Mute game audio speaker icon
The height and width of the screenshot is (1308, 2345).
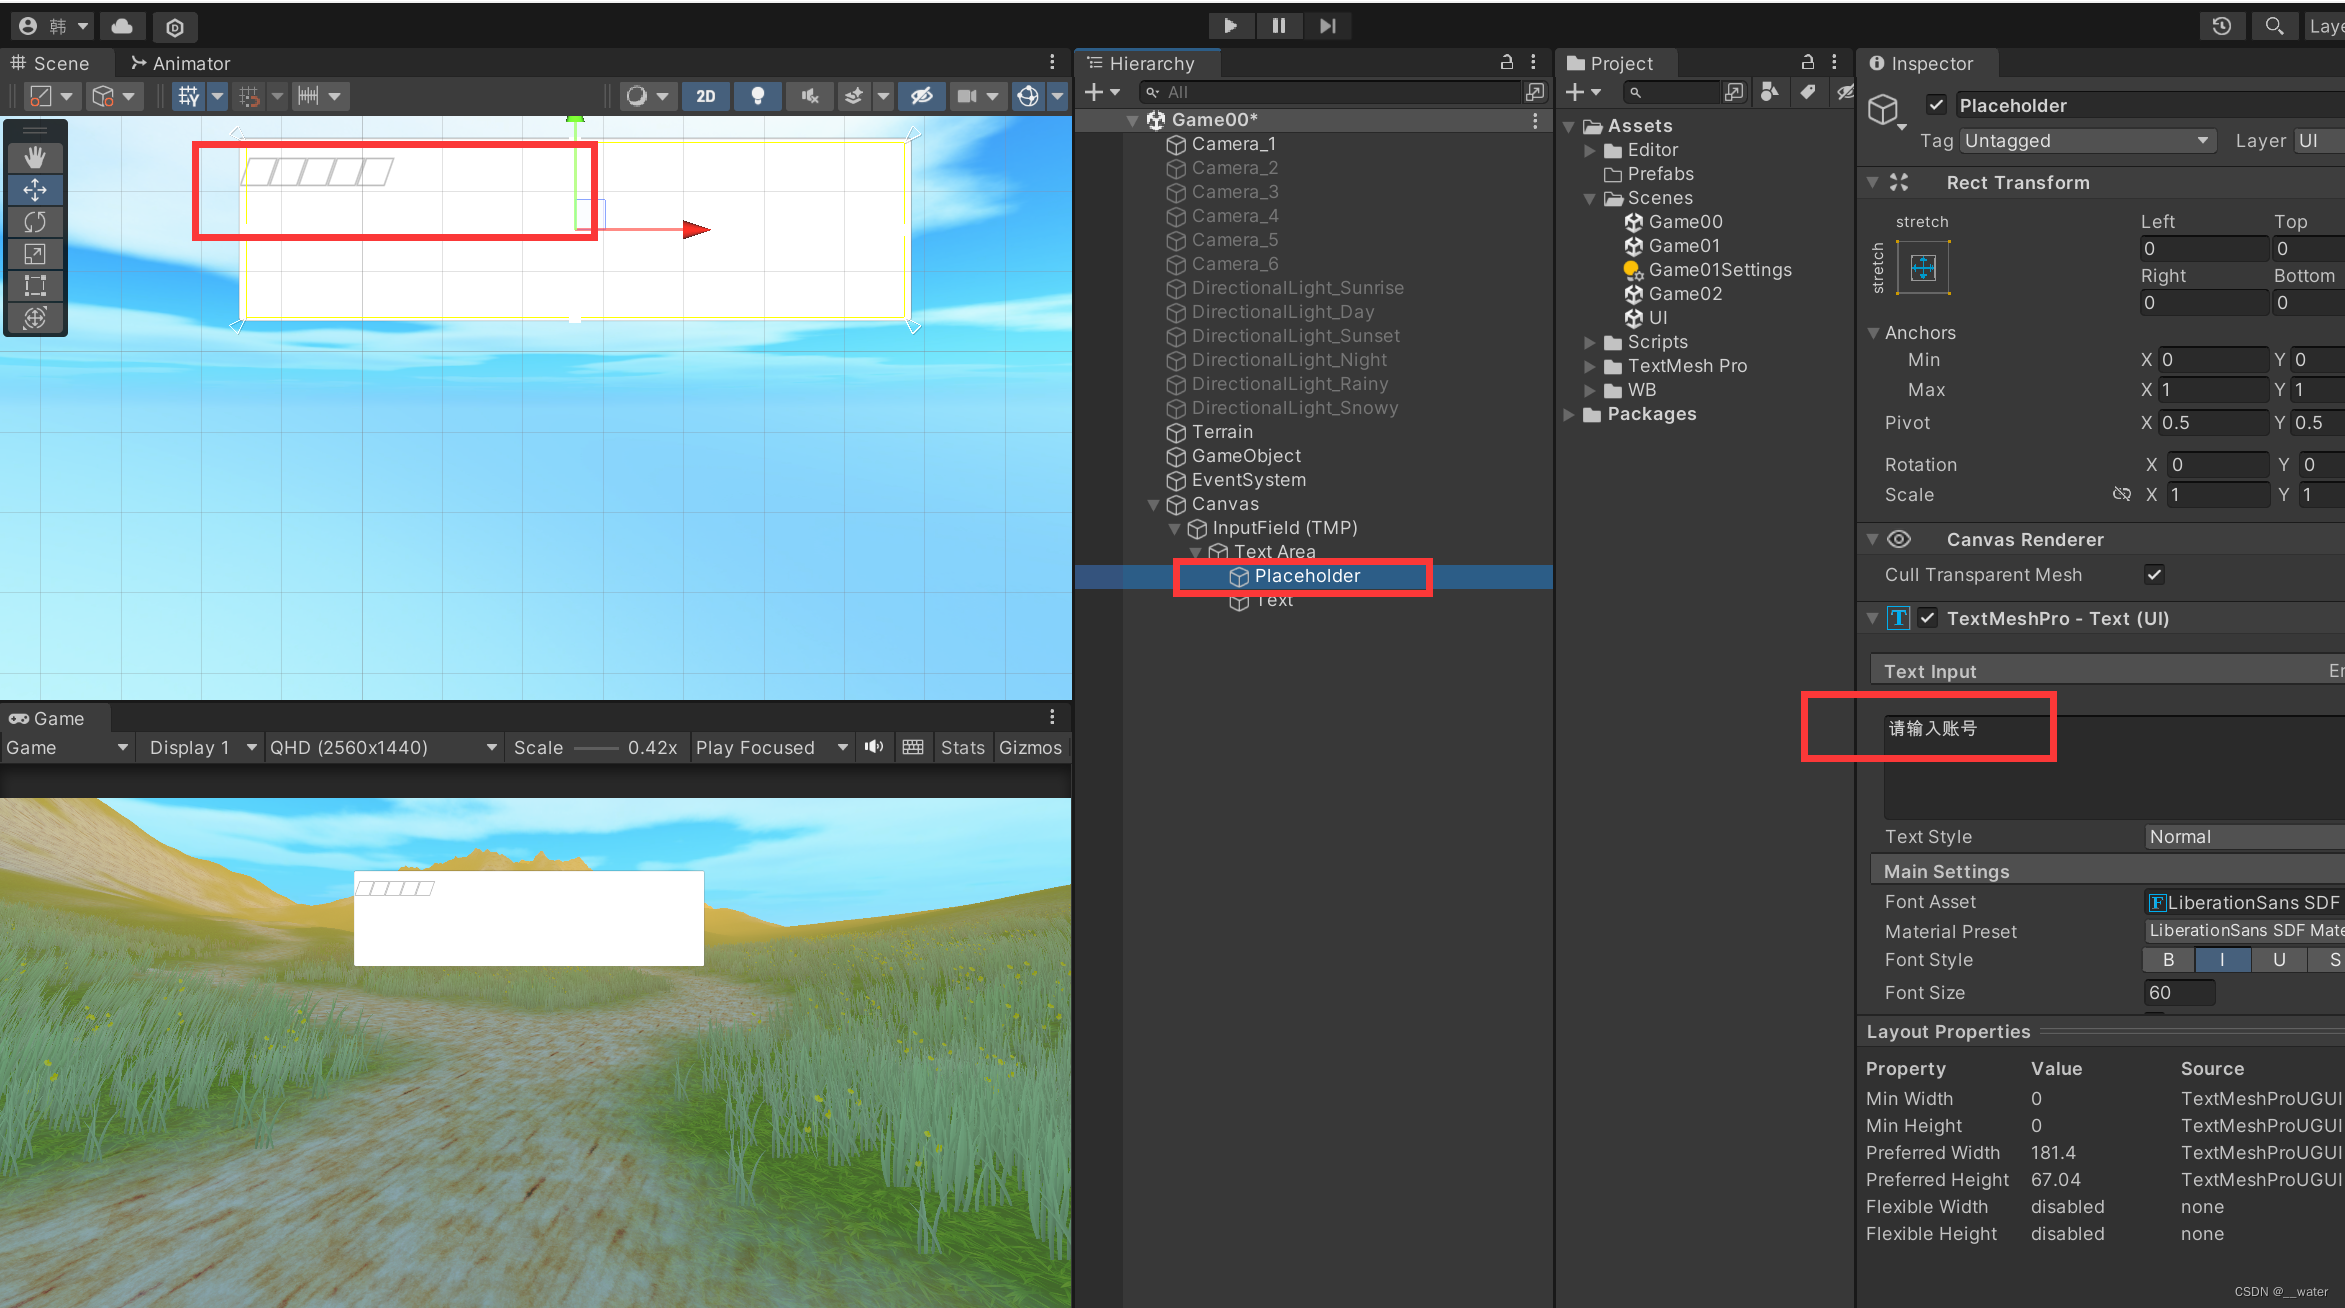pos(874,747)
